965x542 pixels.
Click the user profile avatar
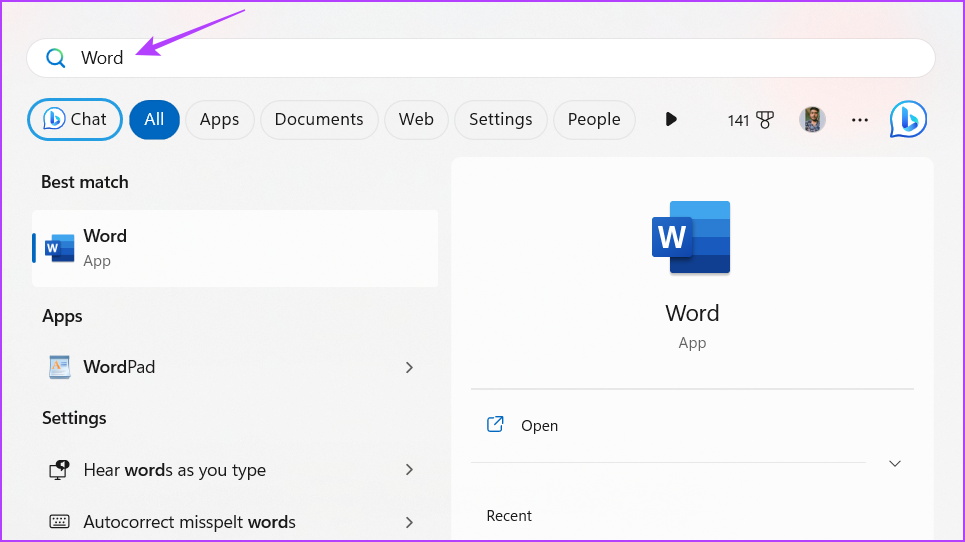pyautogui.click(x=812, y=120)
